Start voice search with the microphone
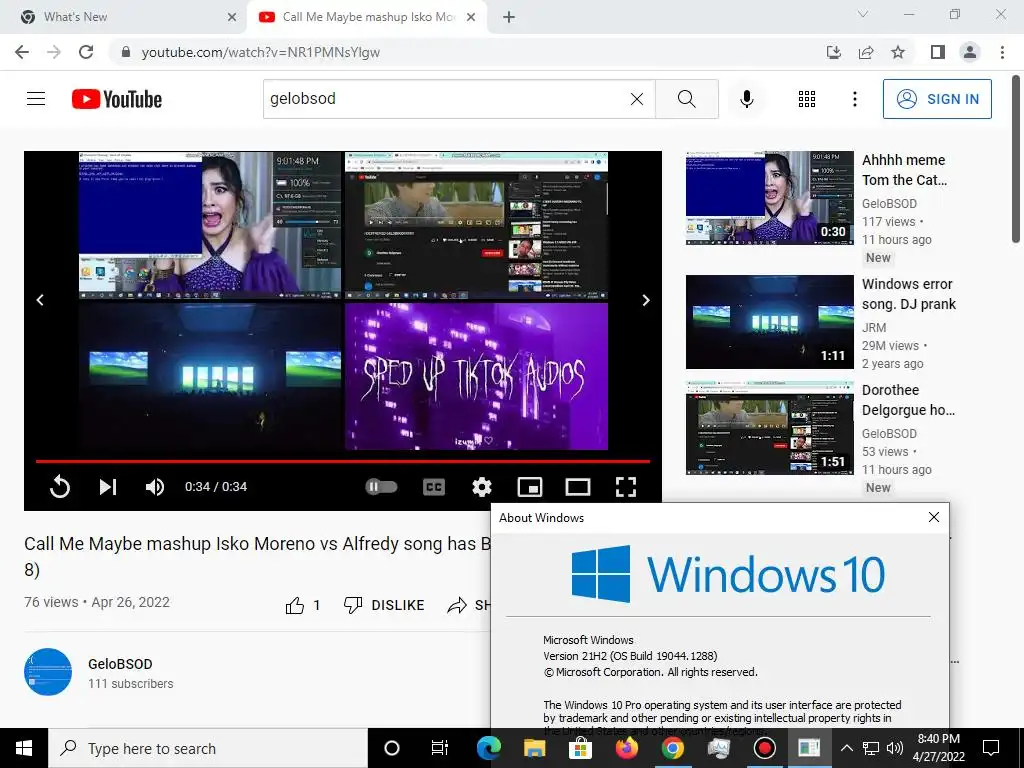The width and height of the screenshot is (1024, 768). pos(746,99)
